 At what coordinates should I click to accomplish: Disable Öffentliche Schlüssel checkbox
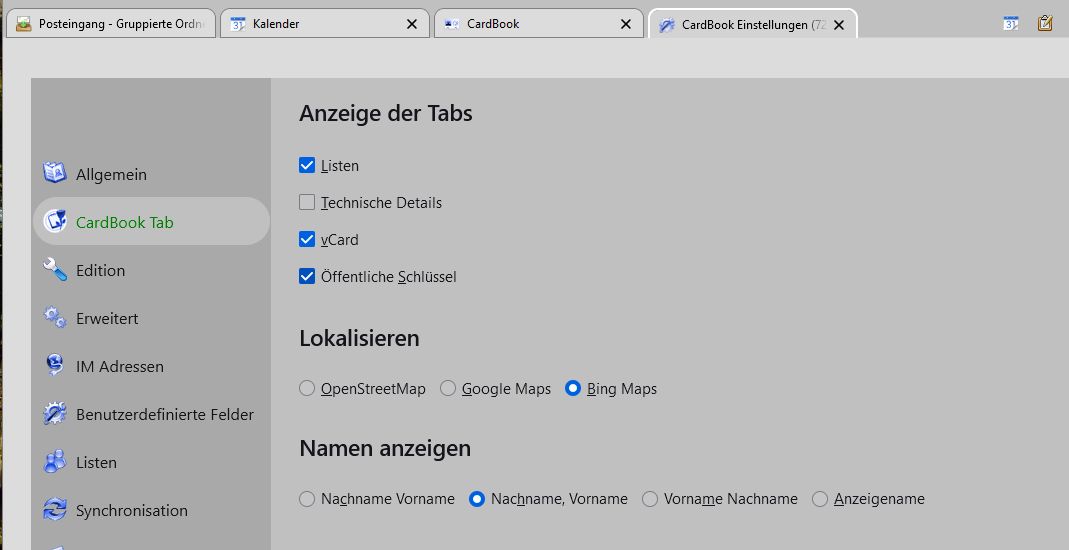307,276
